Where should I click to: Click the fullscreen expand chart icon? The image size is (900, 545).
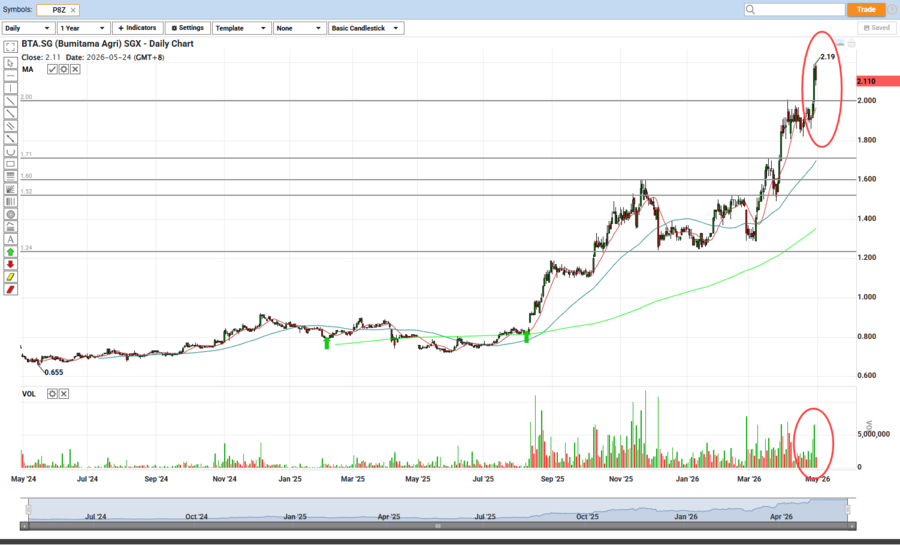10,46
